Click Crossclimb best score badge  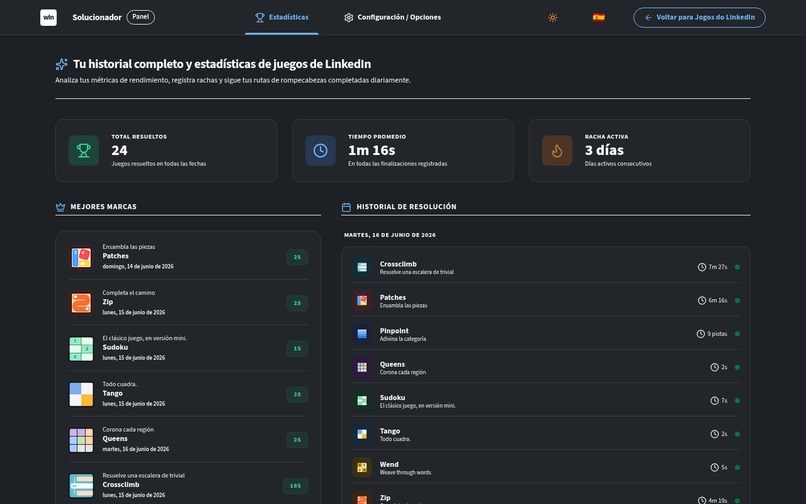[296, 486]
